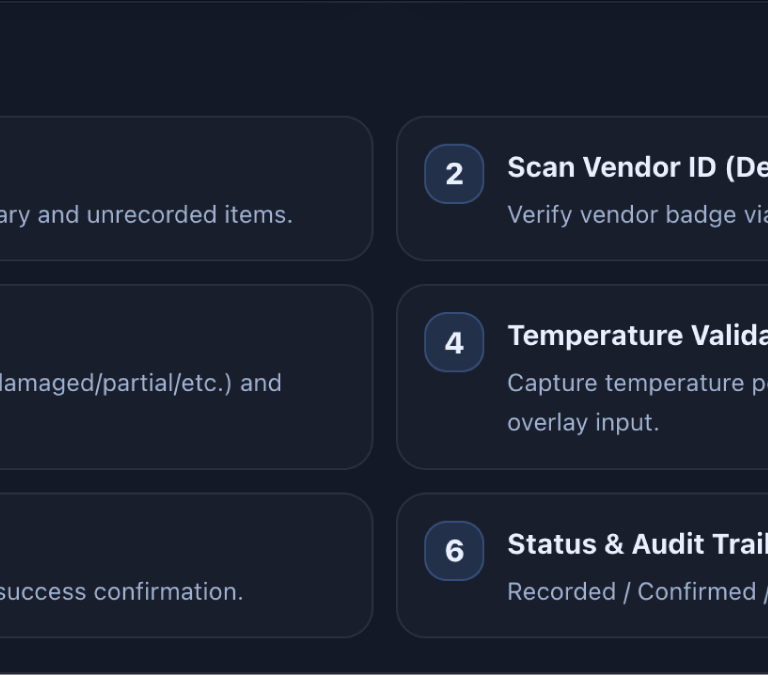Click the 'Capture temperature' description line

click(638, 383)
